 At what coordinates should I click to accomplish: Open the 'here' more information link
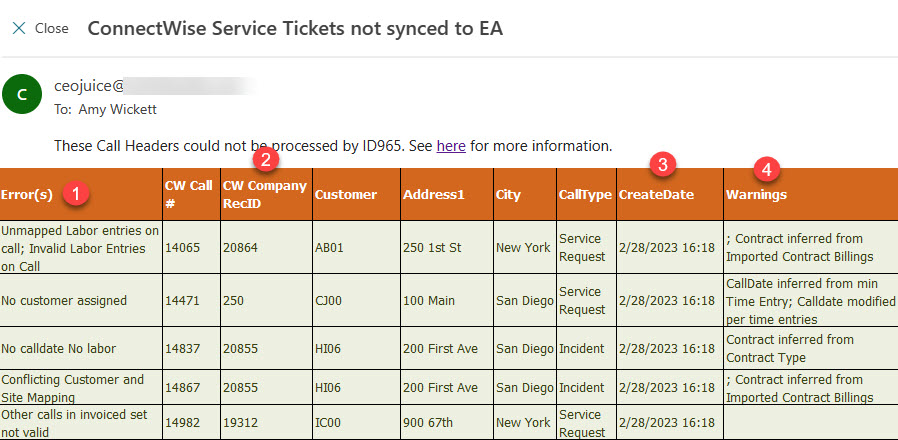click(x=451, y=146)
